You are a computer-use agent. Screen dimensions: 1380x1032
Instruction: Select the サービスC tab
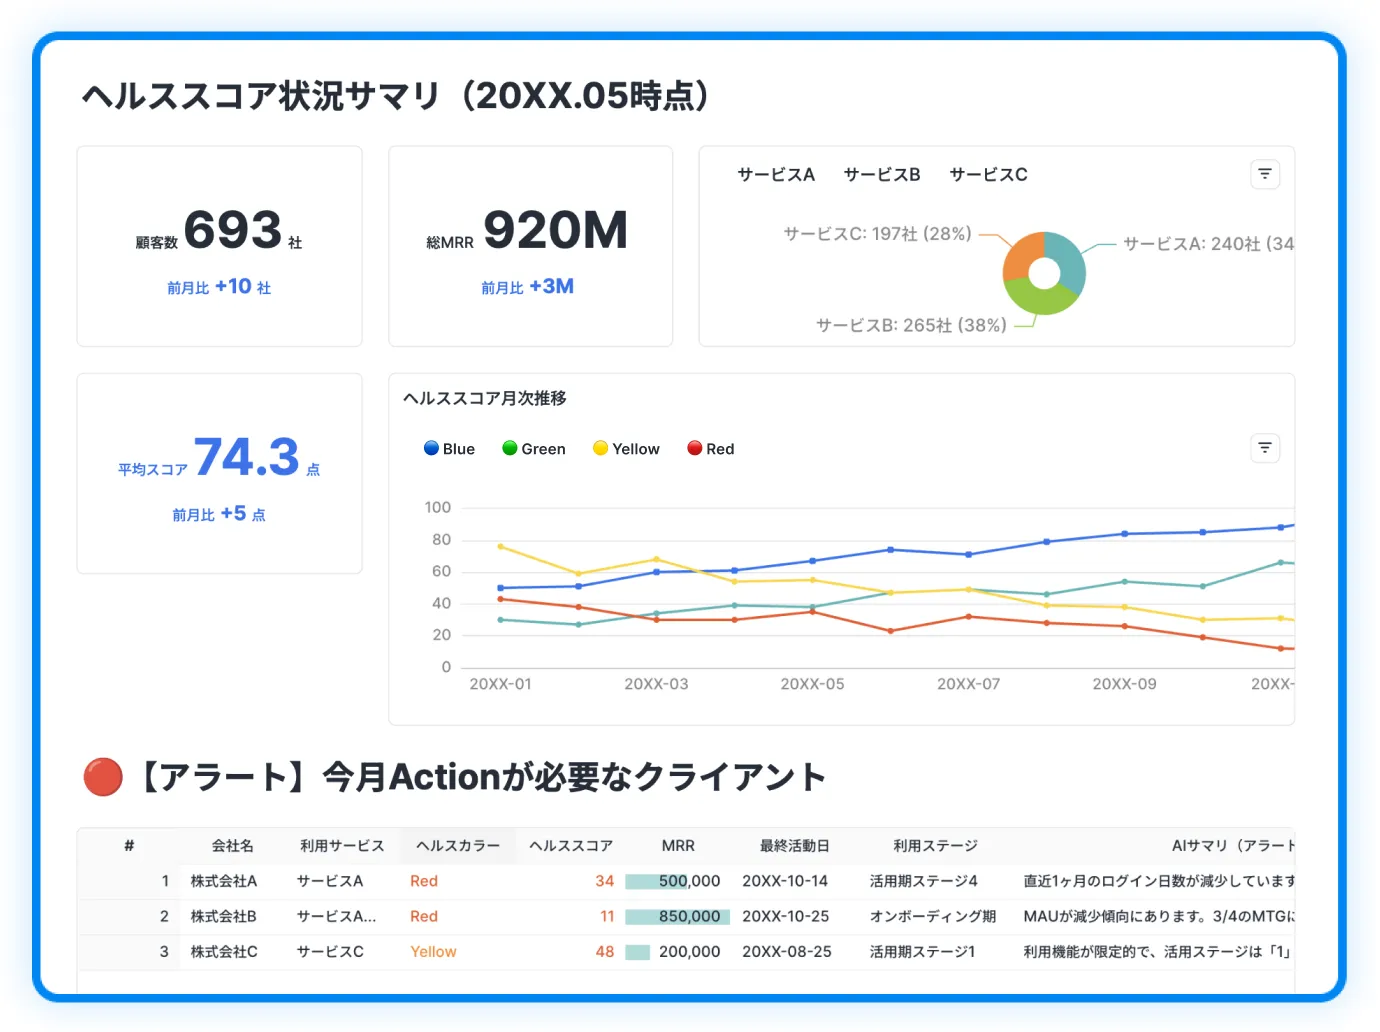pos(988,174)
